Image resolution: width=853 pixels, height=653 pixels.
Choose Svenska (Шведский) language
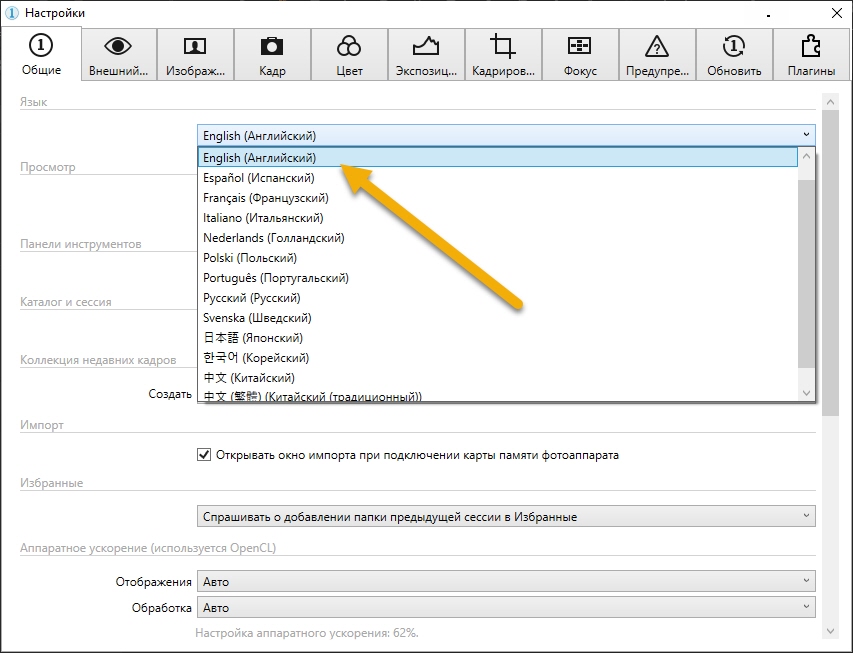point(497,318)
